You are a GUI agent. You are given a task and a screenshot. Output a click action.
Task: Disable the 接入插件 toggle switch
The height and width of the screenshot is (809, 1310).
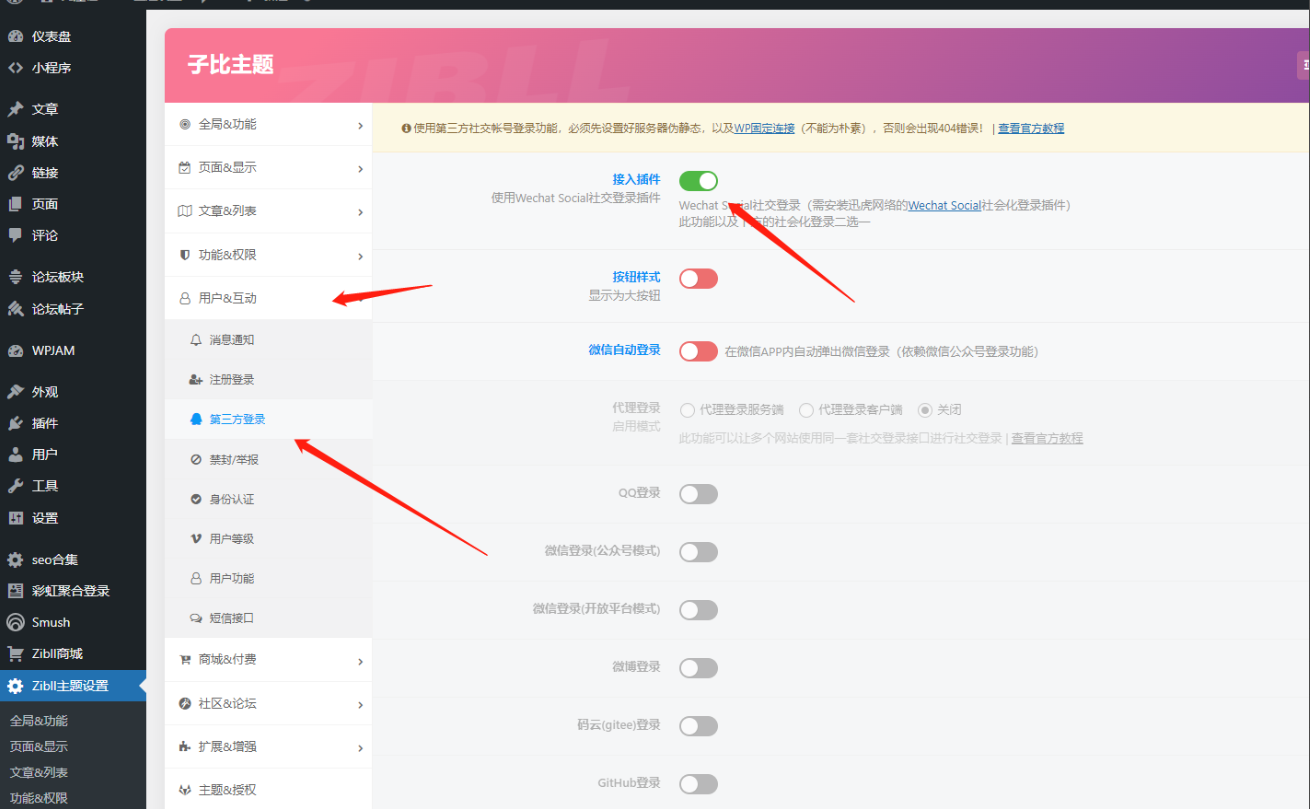point(698,181)
